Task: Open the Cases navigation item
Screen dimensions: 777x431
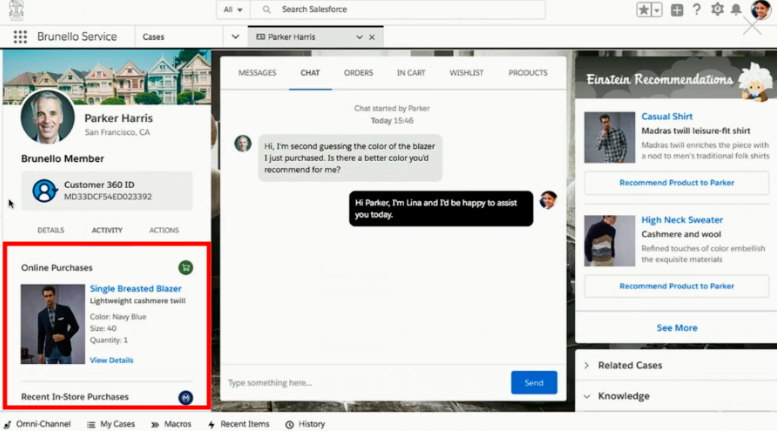Action: 153,37
